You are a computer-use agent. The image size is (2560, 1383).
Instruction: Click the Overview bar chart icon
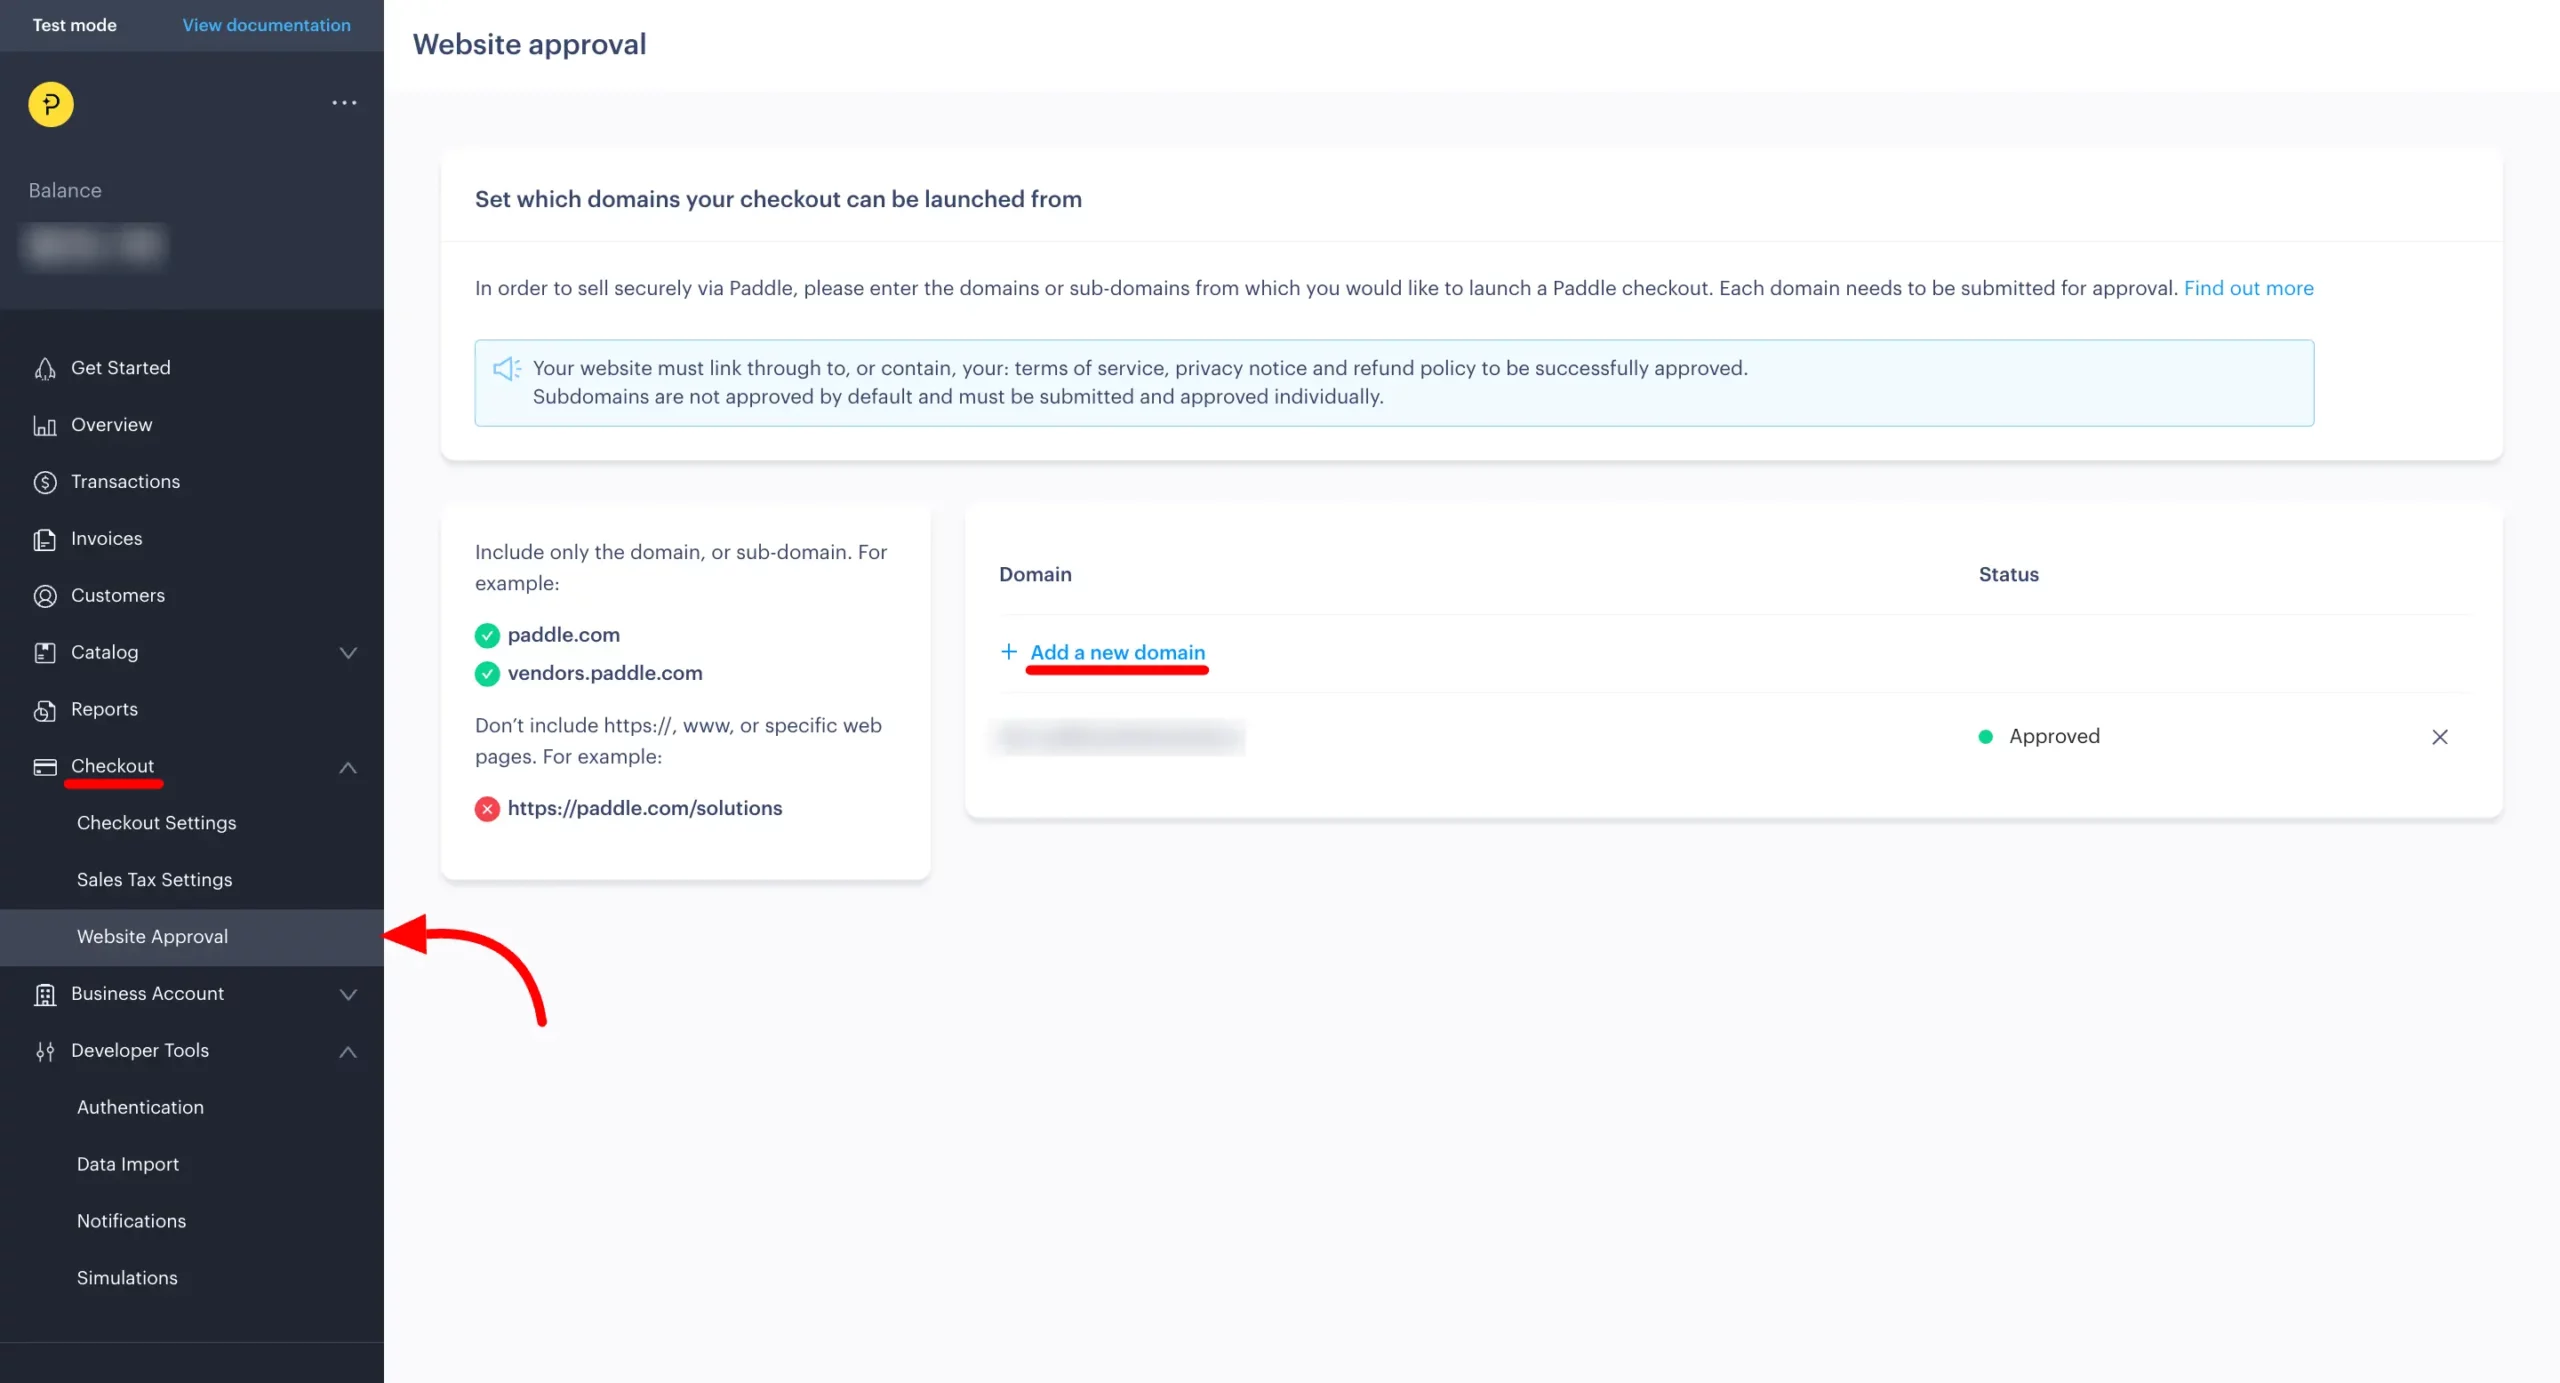click(x=45, y=426)
